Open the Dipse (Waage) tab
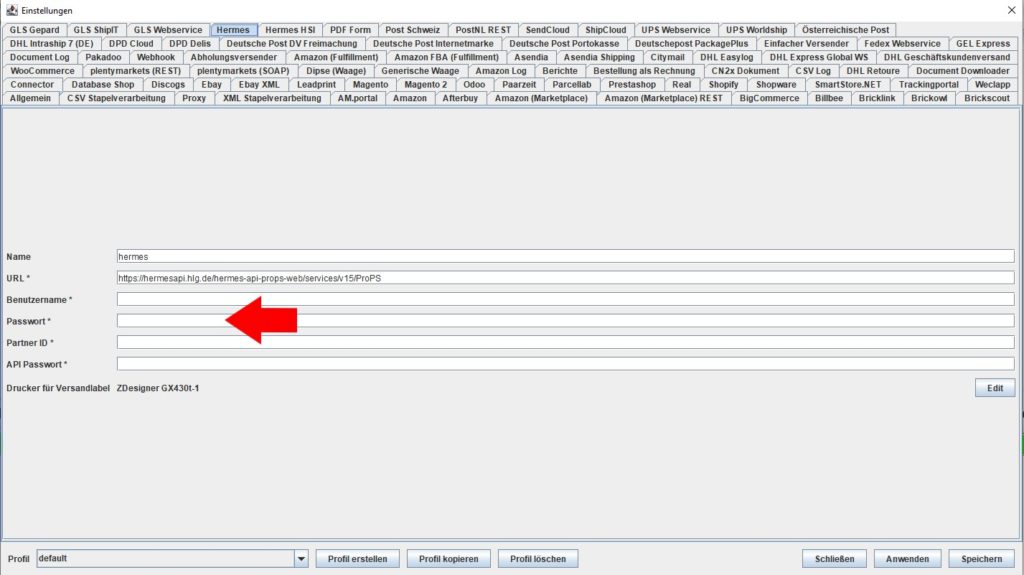This screenshot has width=1024, height=575. pos(336,71)
